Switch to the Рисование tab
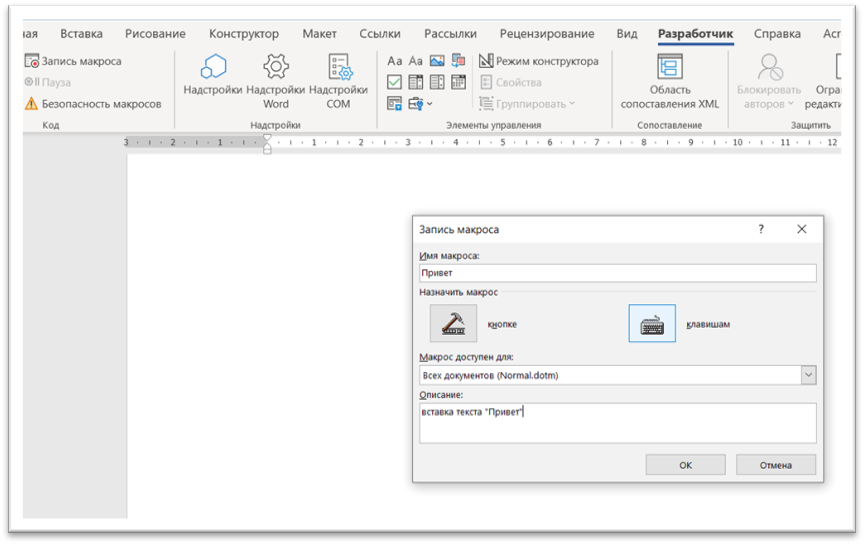Screen dimensions: 865x545 point(155,34)
